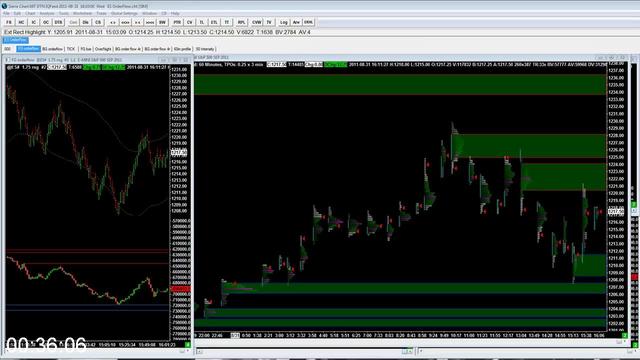Select the highlighted FG orderflow chart tab
The image size is (640, 360).
[x=28, y=49]
